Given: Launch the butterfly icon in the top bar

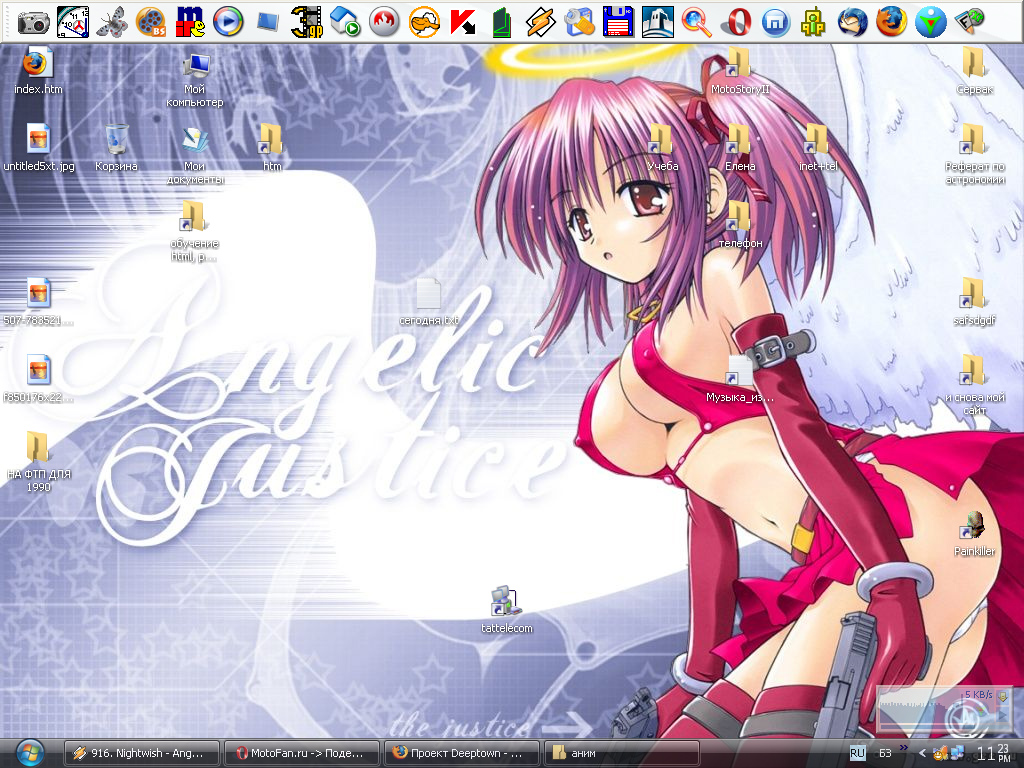Looking at the screenshot, I should (x=112, y=23).
